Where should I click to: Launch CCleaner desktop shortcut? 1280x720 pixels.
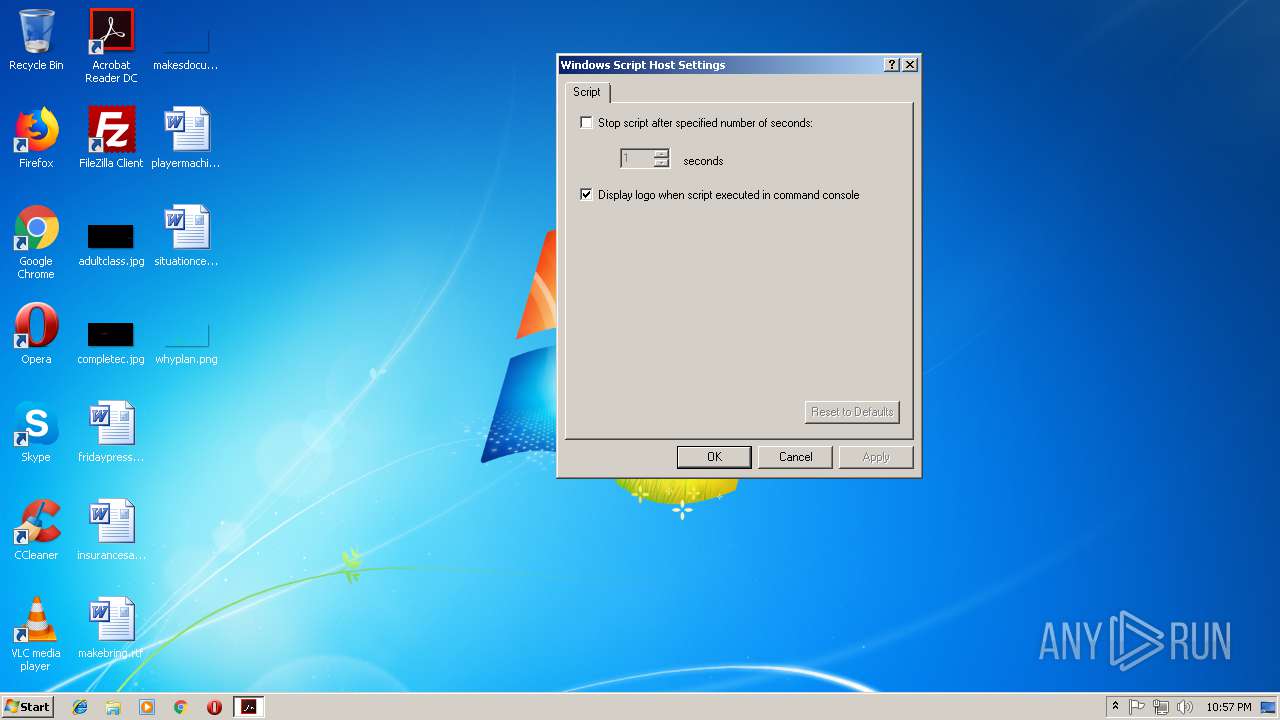pos(36,530)
